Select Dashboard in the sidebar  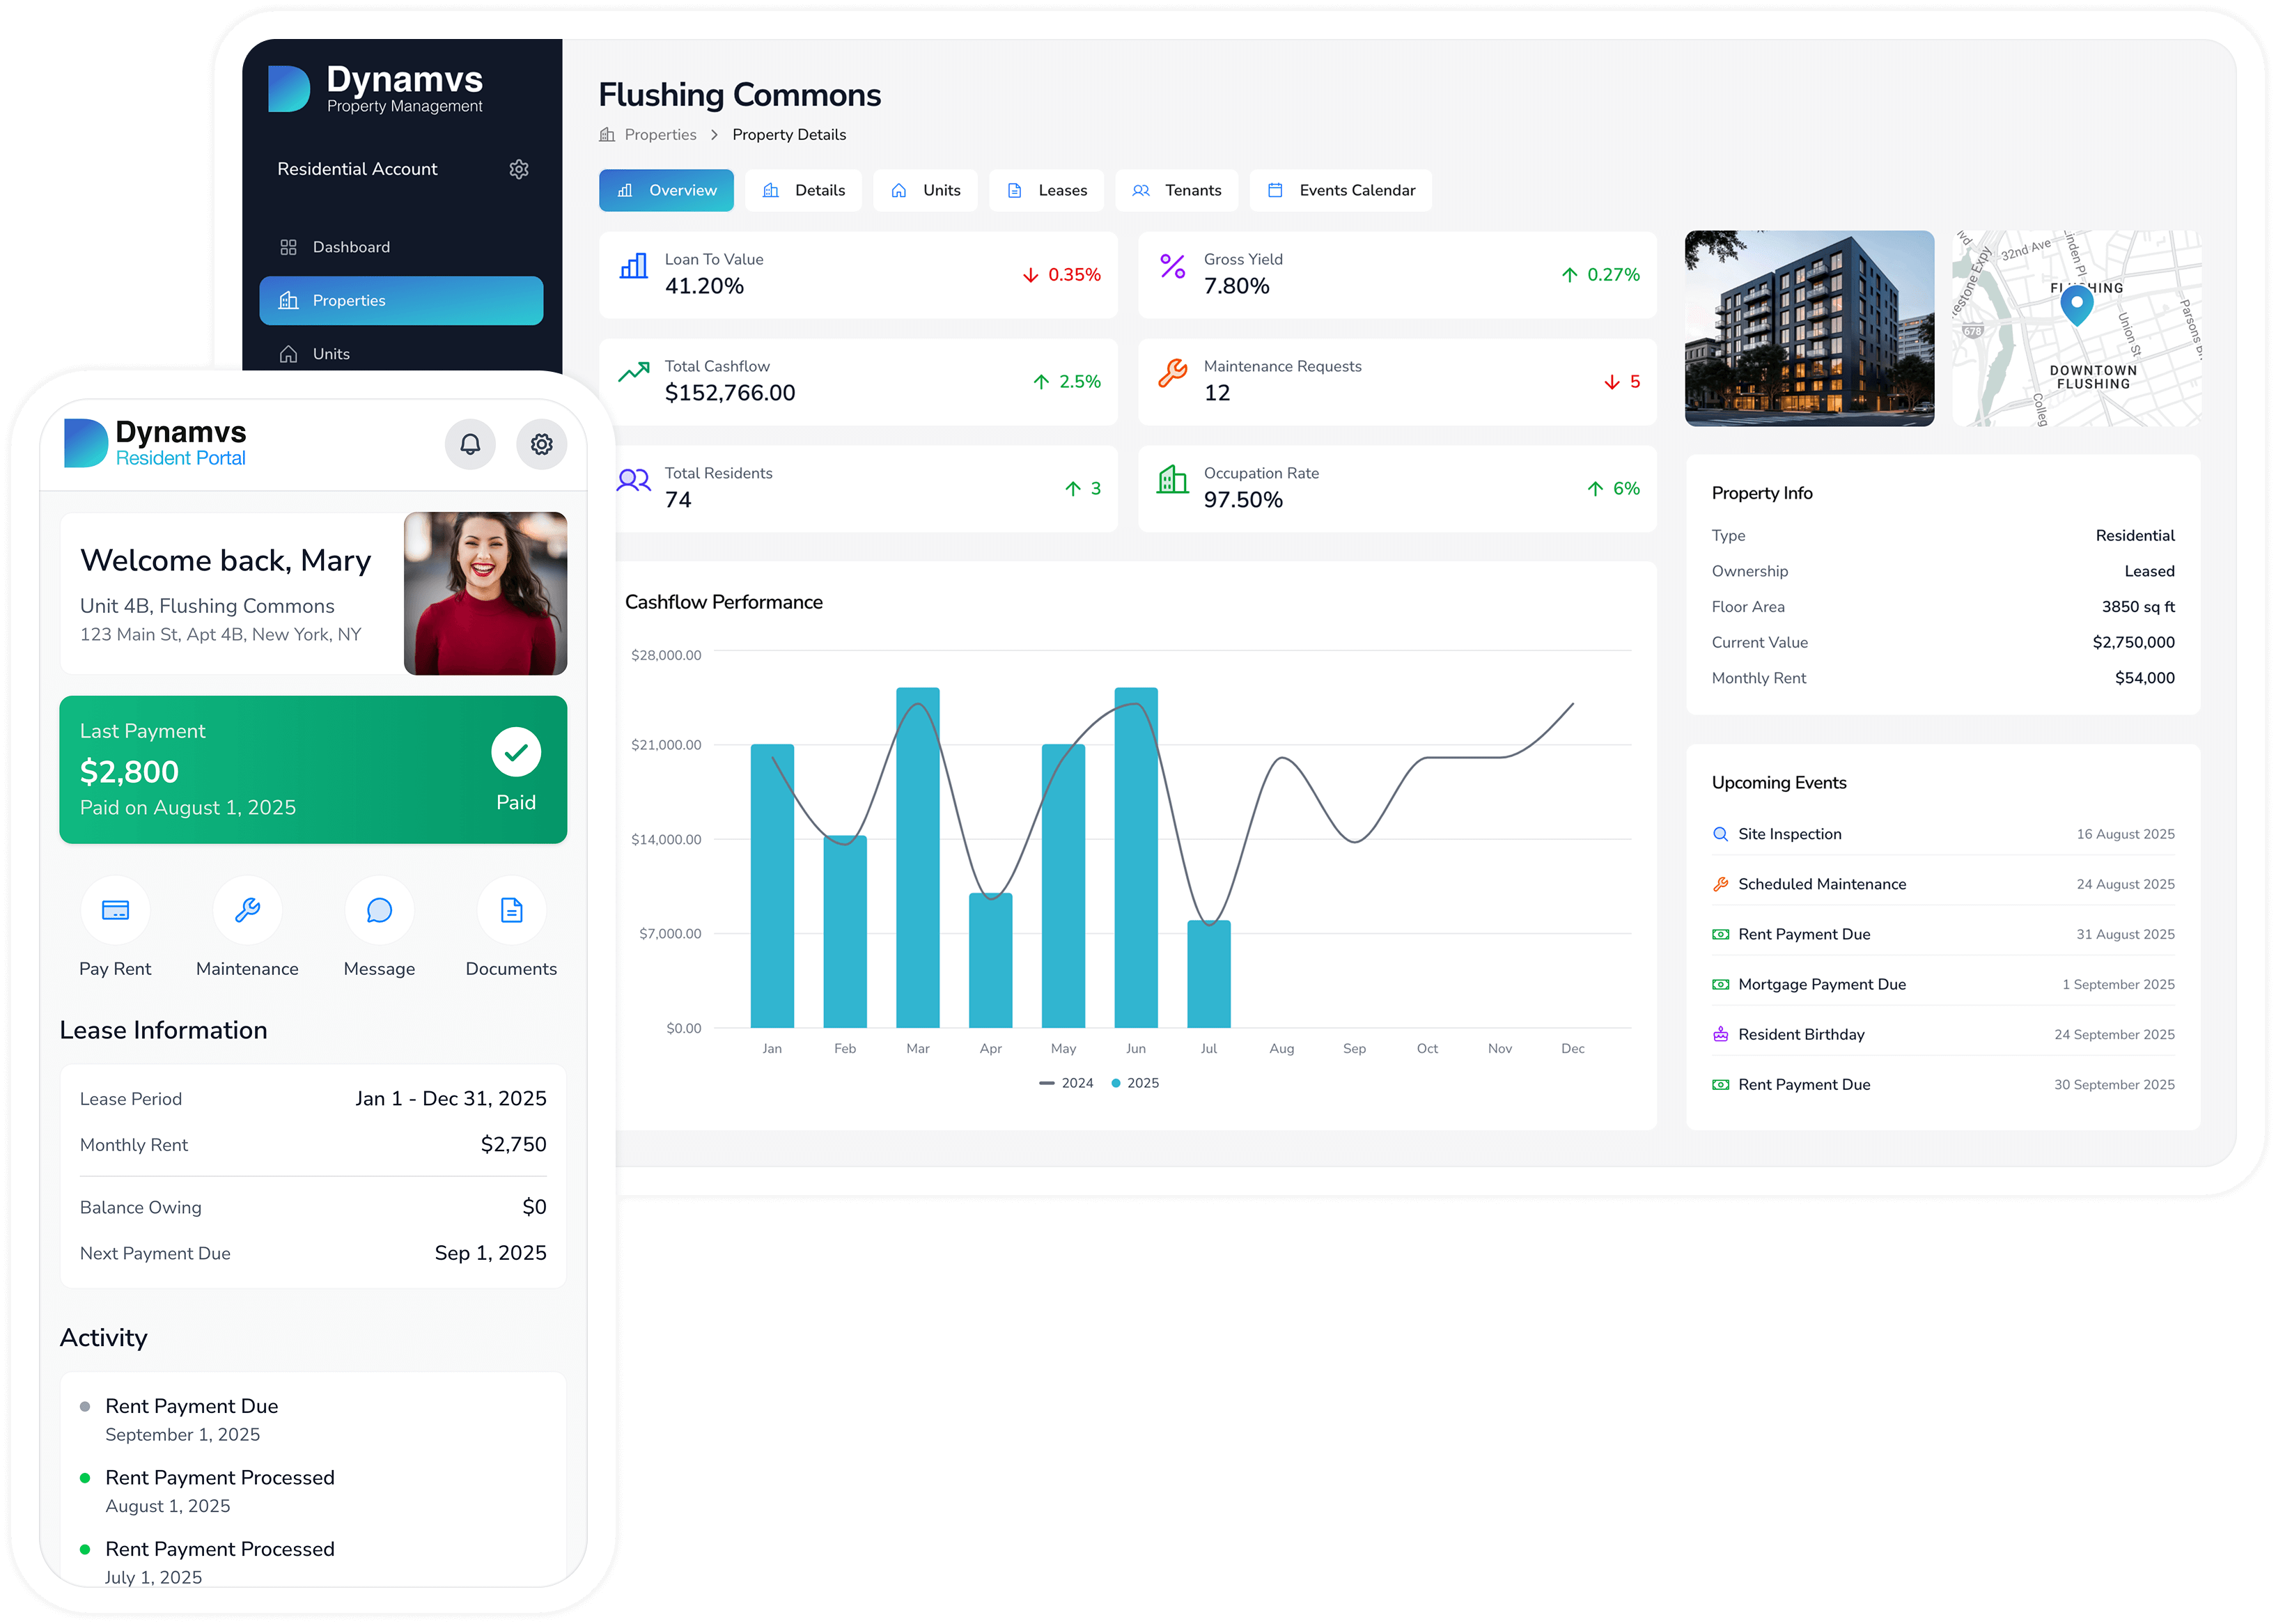[350, 246]
